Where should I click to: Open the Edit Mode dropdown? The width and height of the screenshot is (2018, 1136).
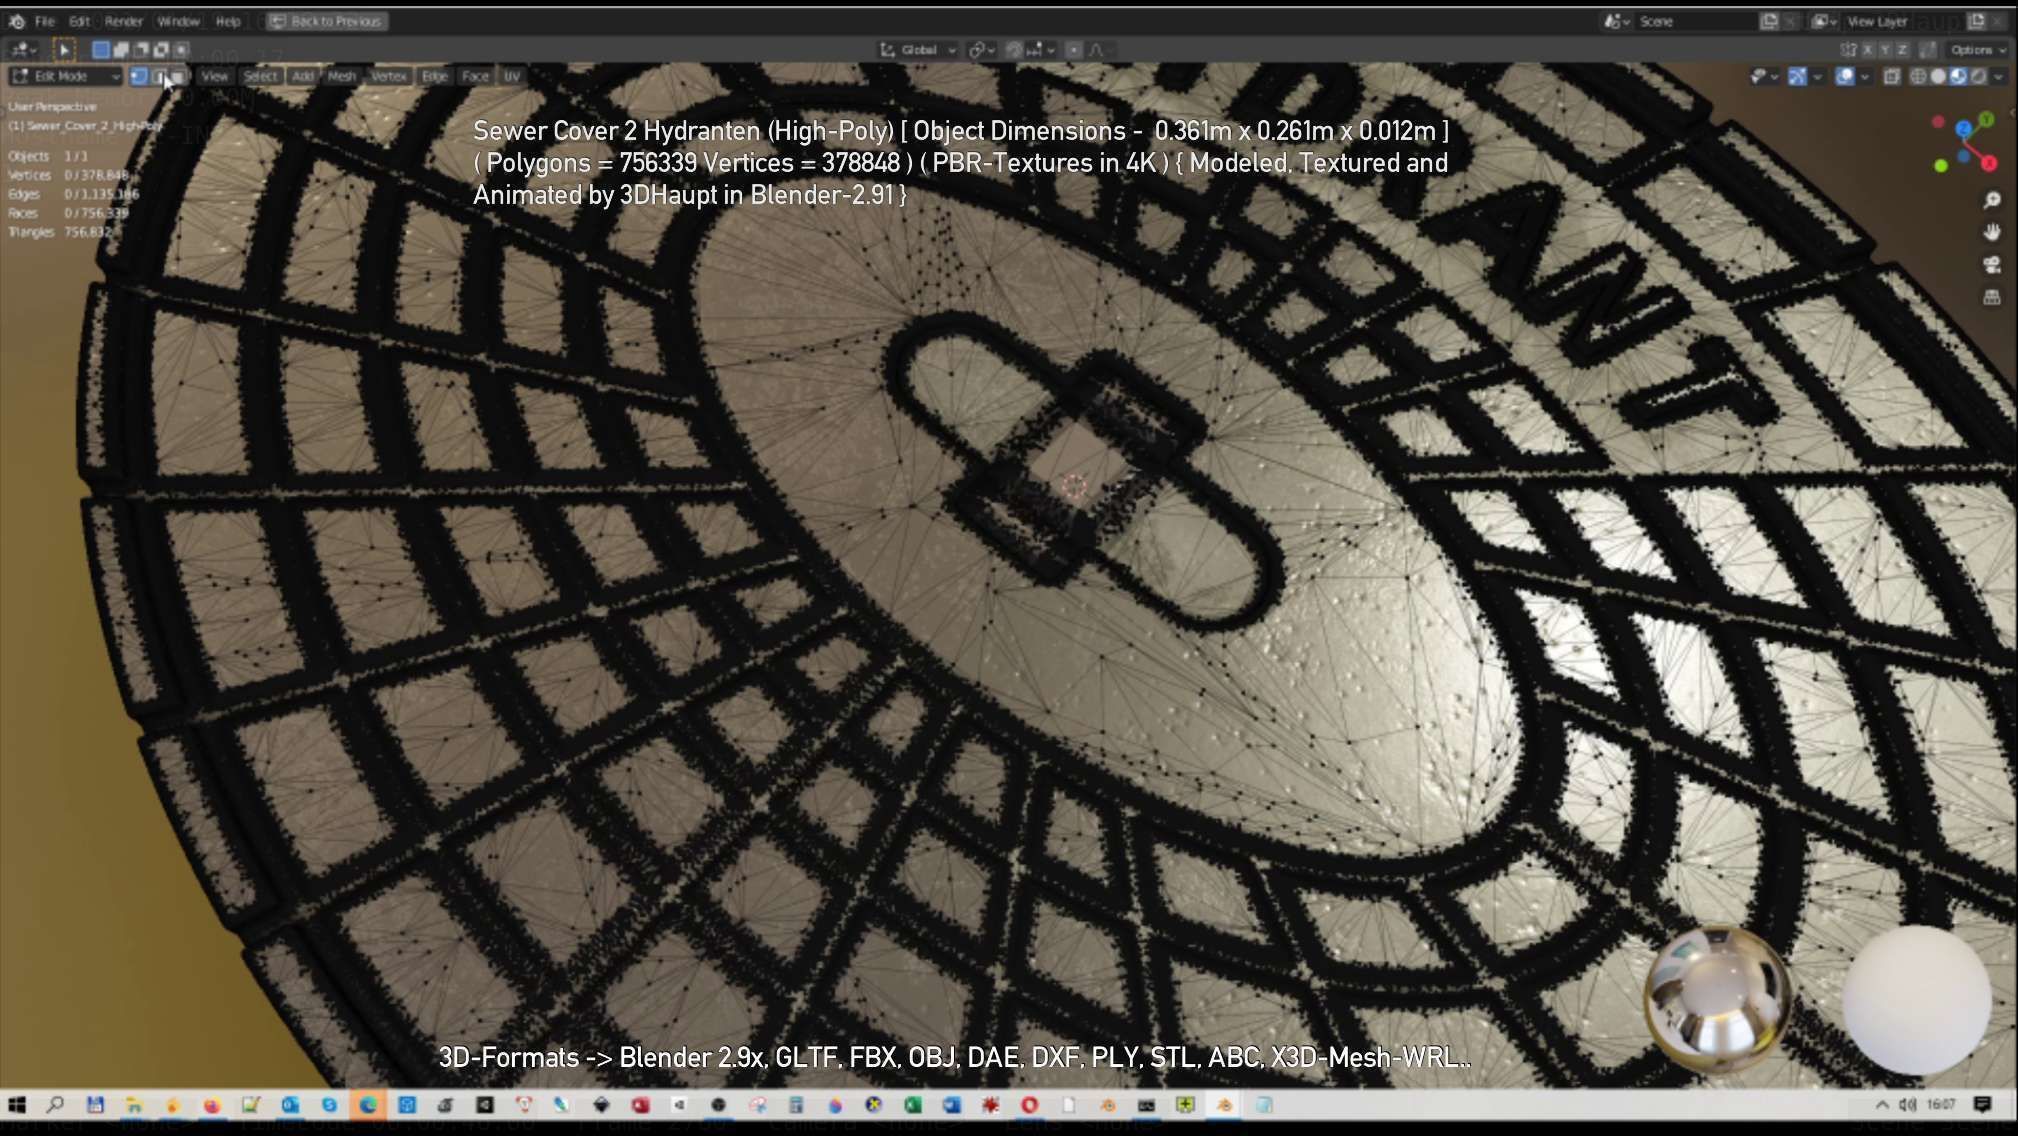coord(65,76)
